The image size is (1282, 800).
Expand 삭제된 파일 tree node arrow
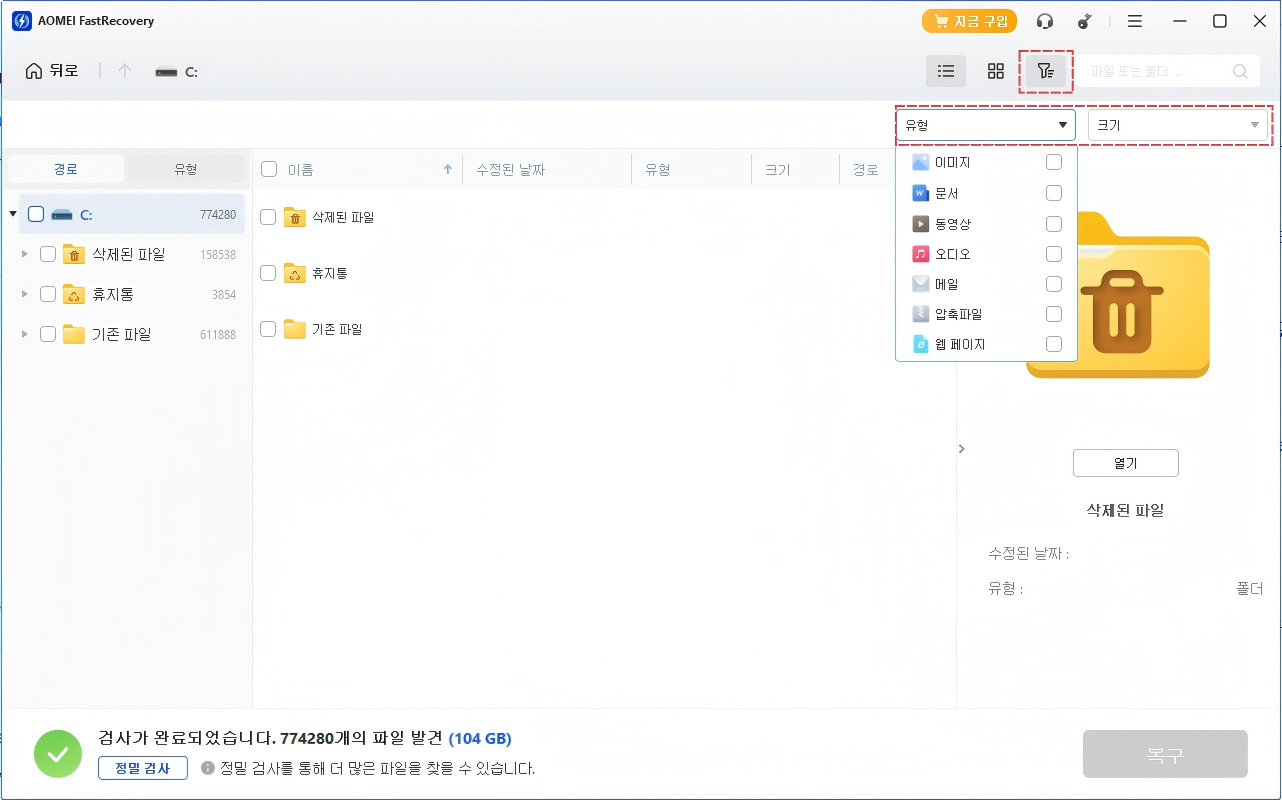click(24, 254)
